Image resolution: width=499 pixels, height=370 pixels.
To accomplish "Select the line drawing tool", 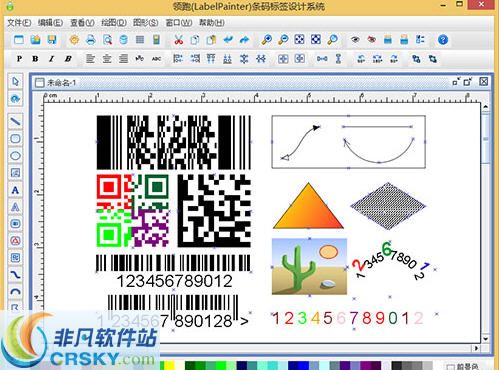I will [15, 122].
